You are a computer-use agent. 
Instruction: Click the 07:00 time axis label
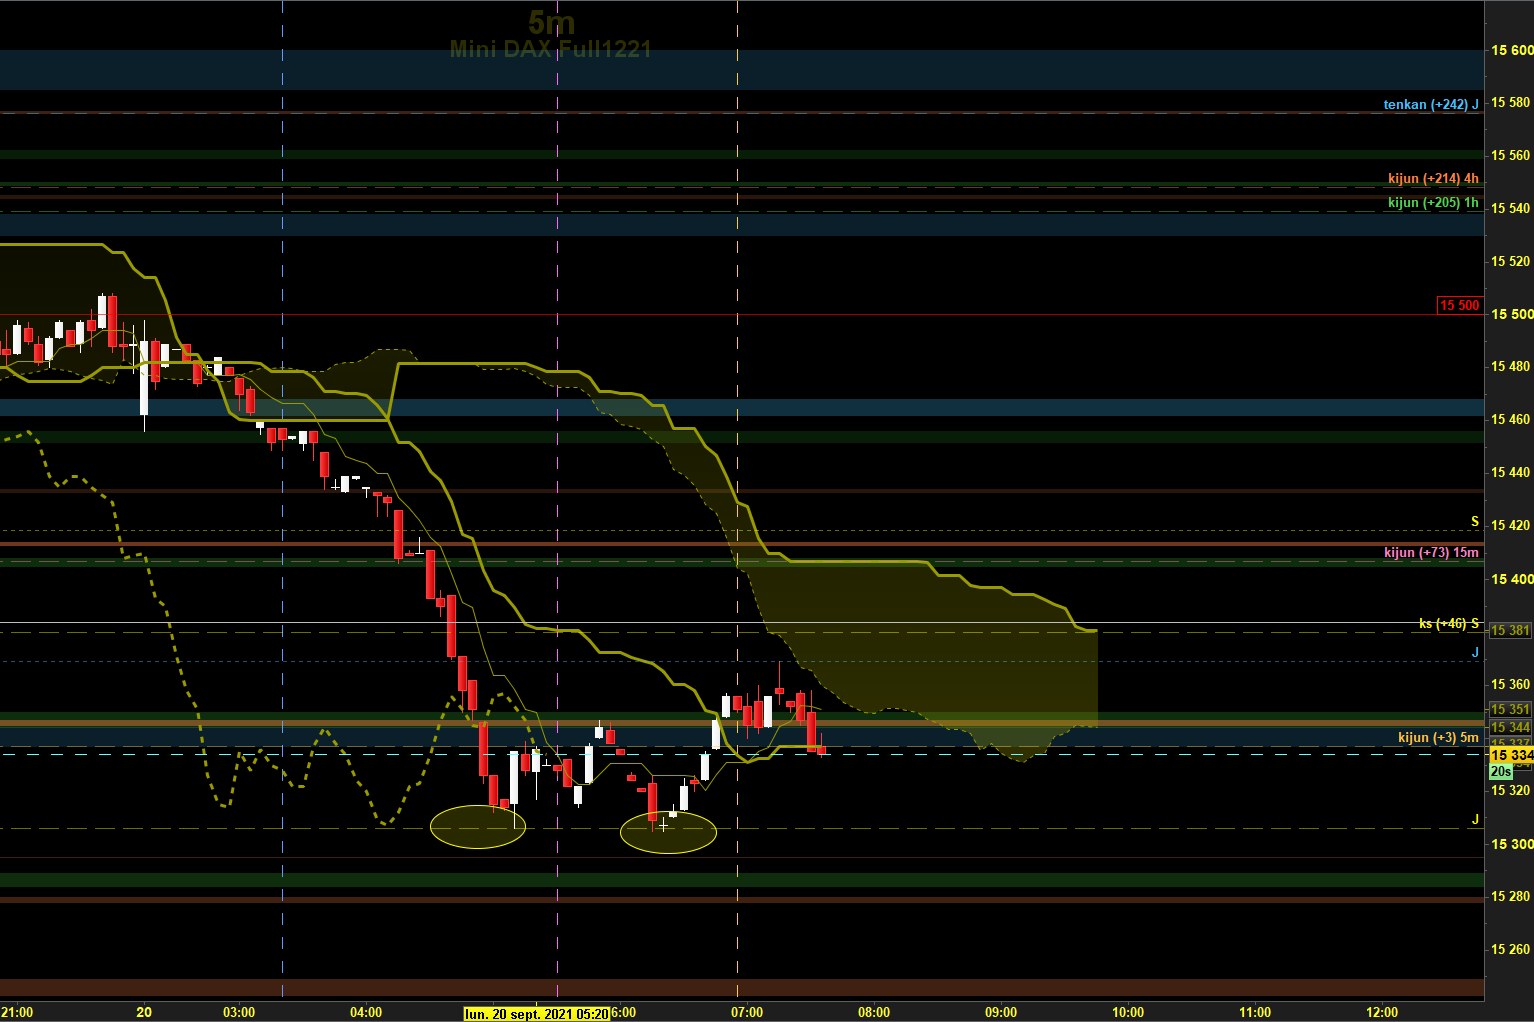click(747, 1012)
